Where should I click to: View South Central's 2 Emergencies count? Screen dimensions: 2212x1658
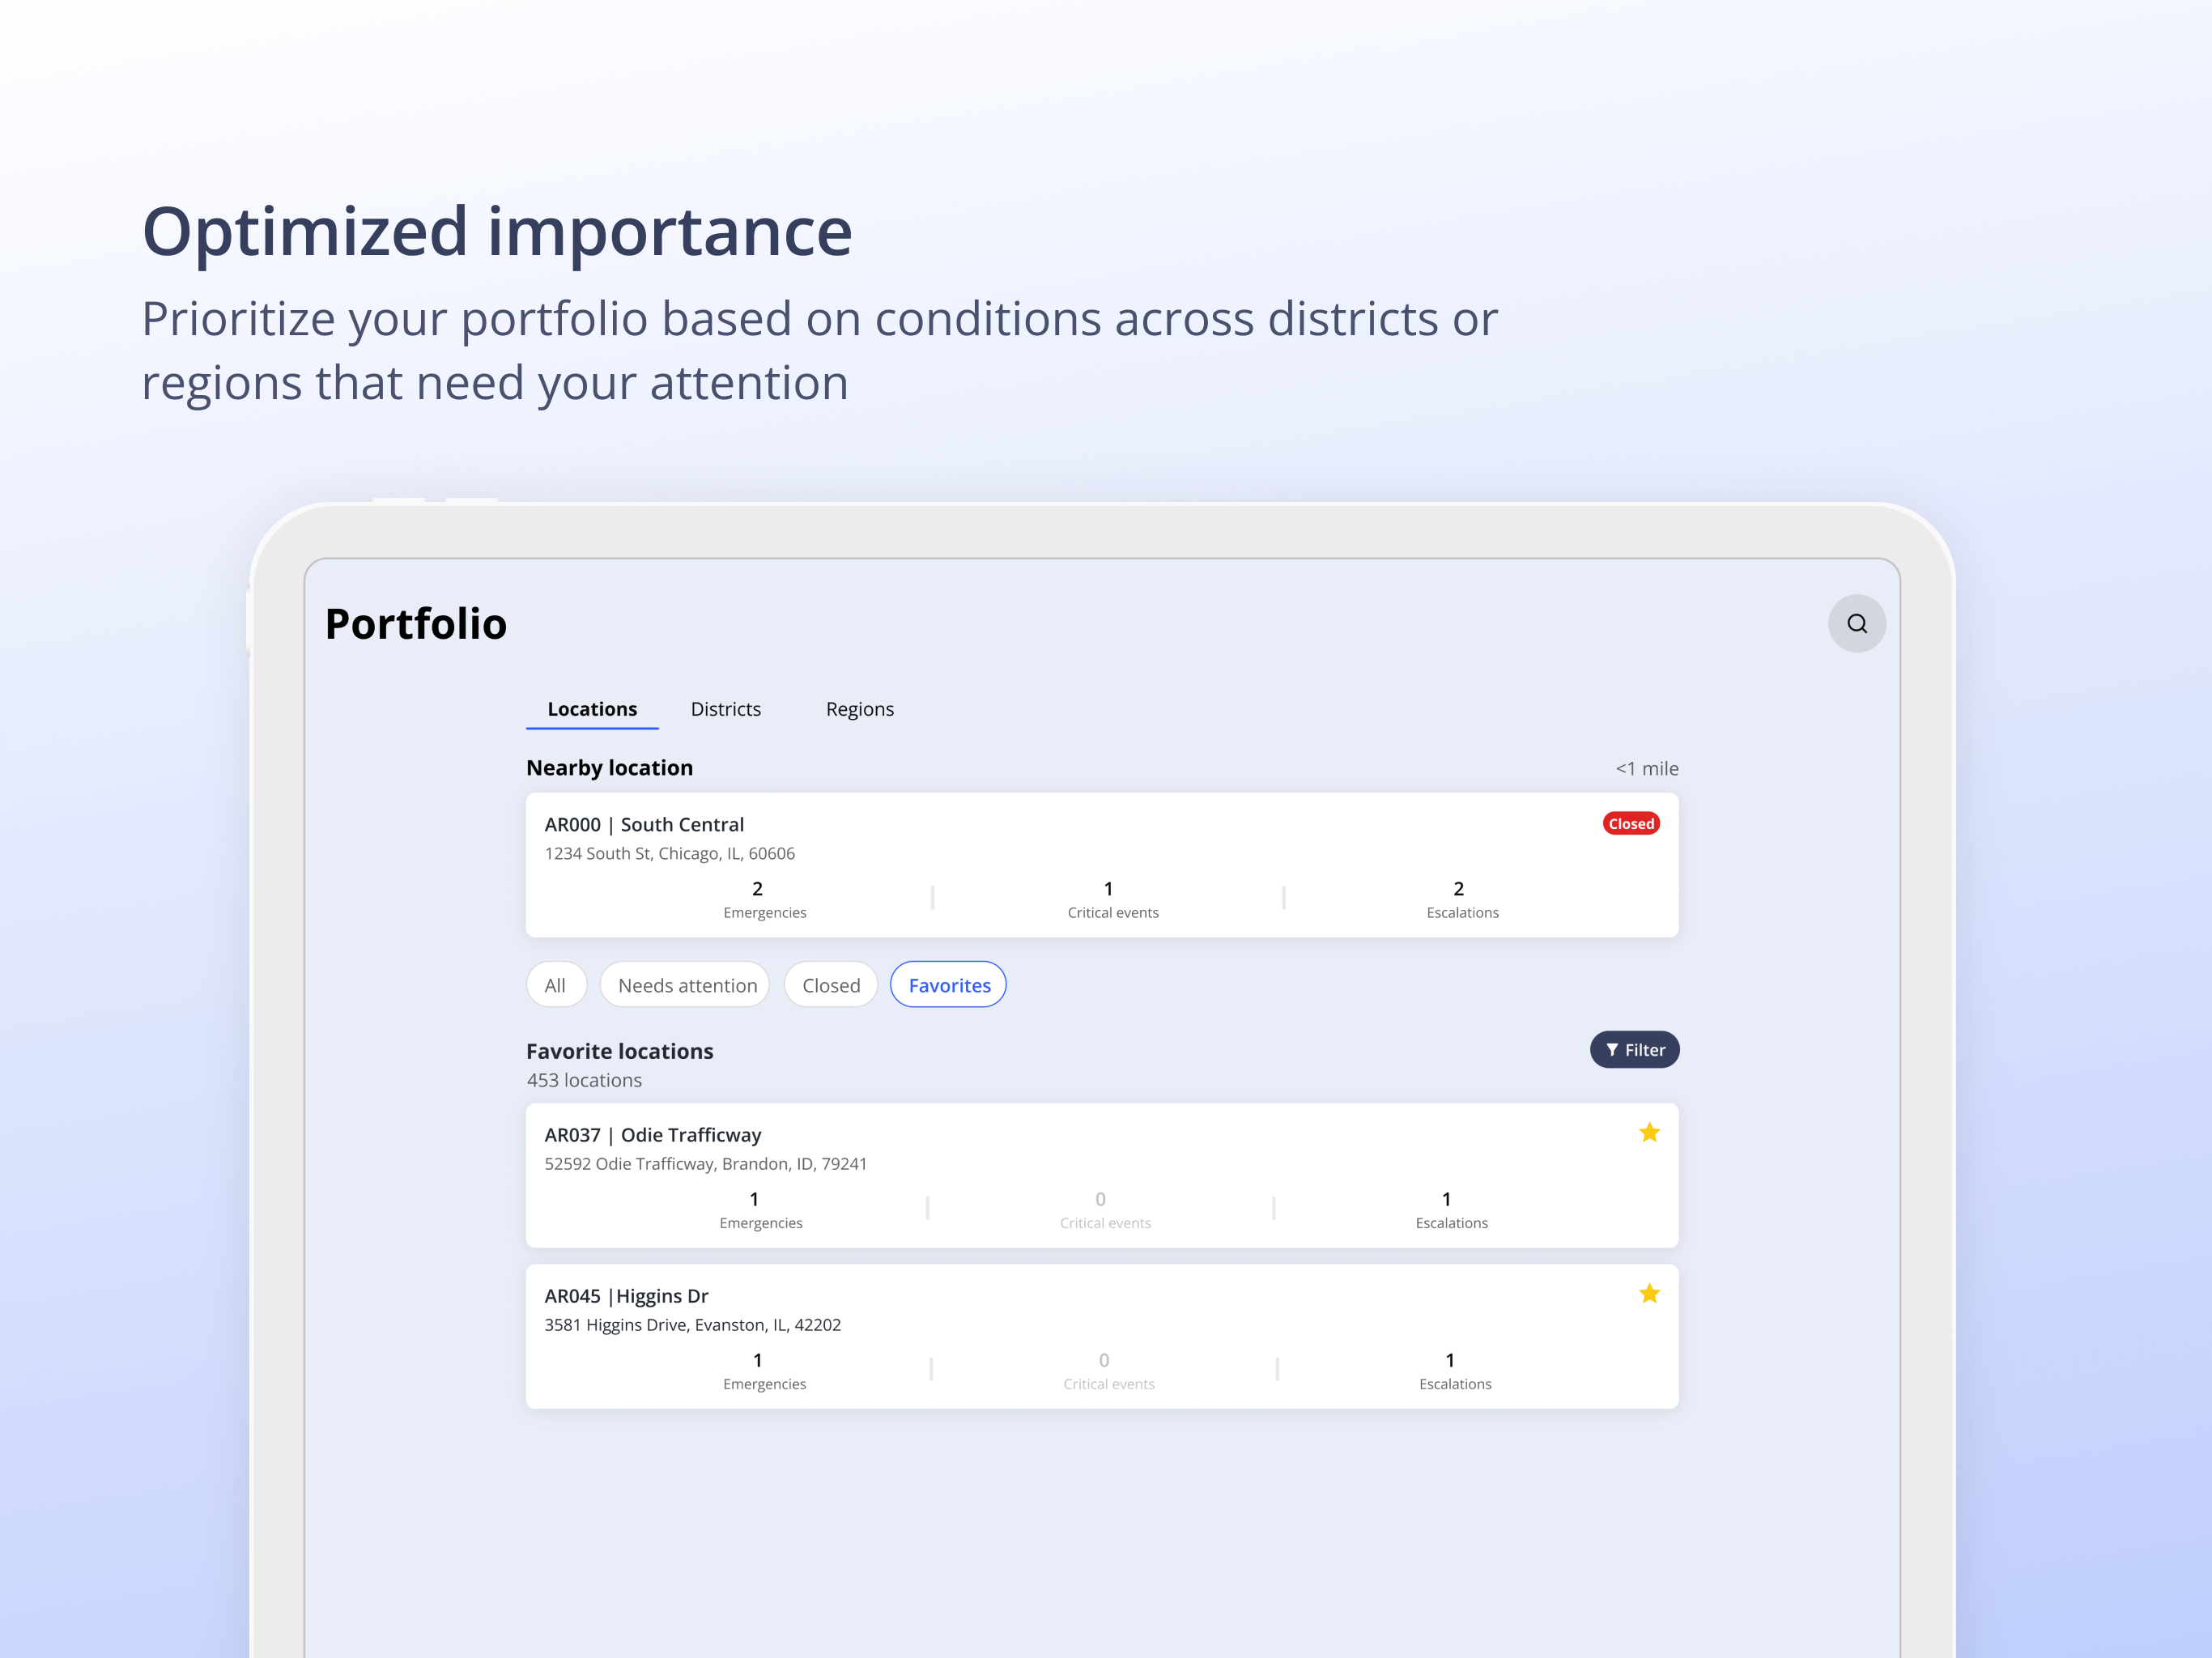pos(764,899)
